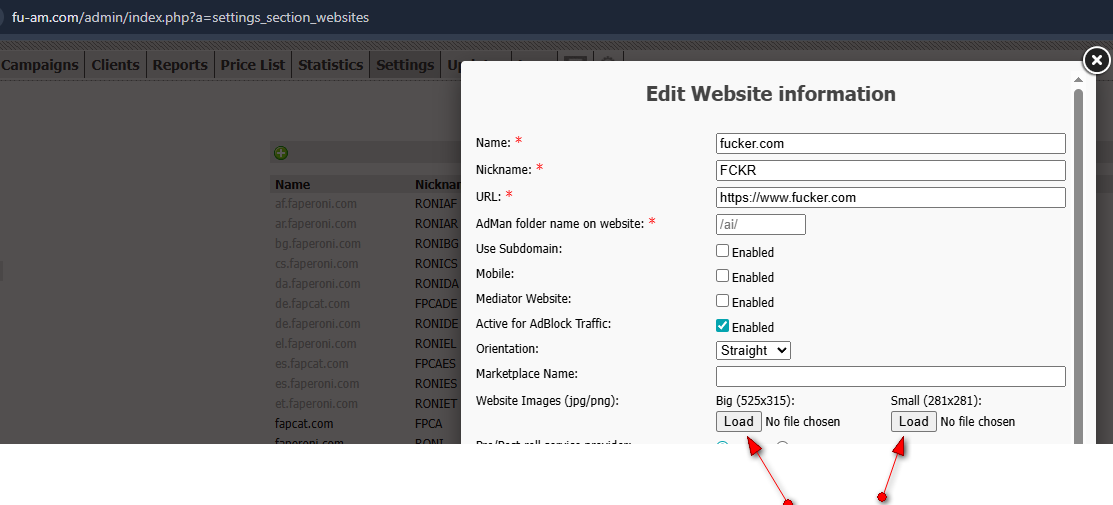Click the Marketplace Name text box

click(x=890, y=376)
